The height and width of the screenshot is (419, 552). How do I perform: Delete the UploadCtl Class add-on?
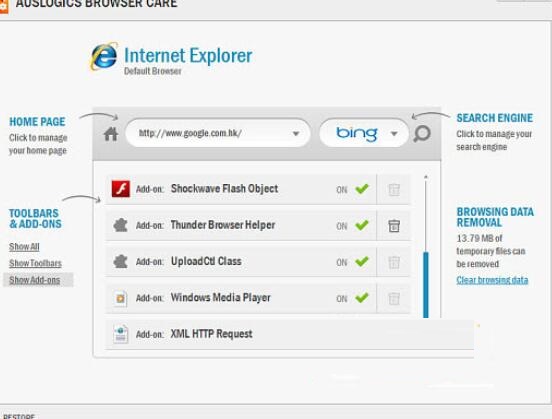click(x=394, y=262)
